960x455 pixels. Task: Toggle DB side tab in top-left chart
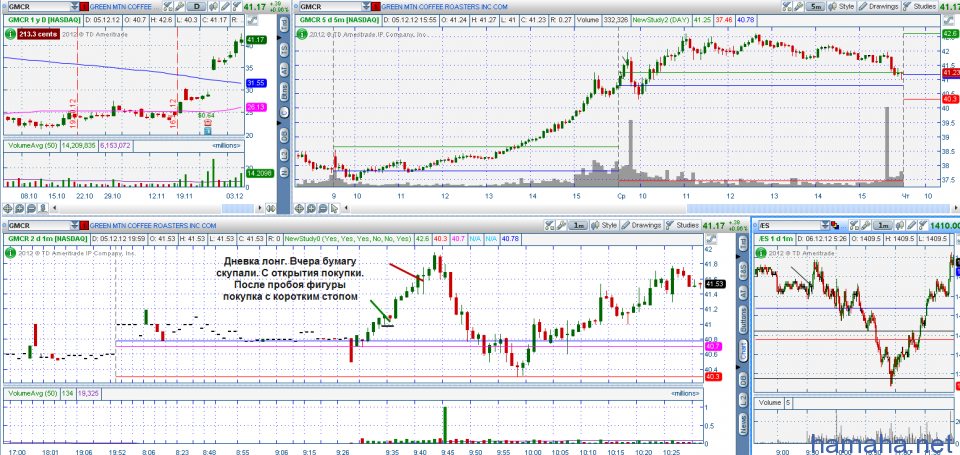[x=285, y=133]
